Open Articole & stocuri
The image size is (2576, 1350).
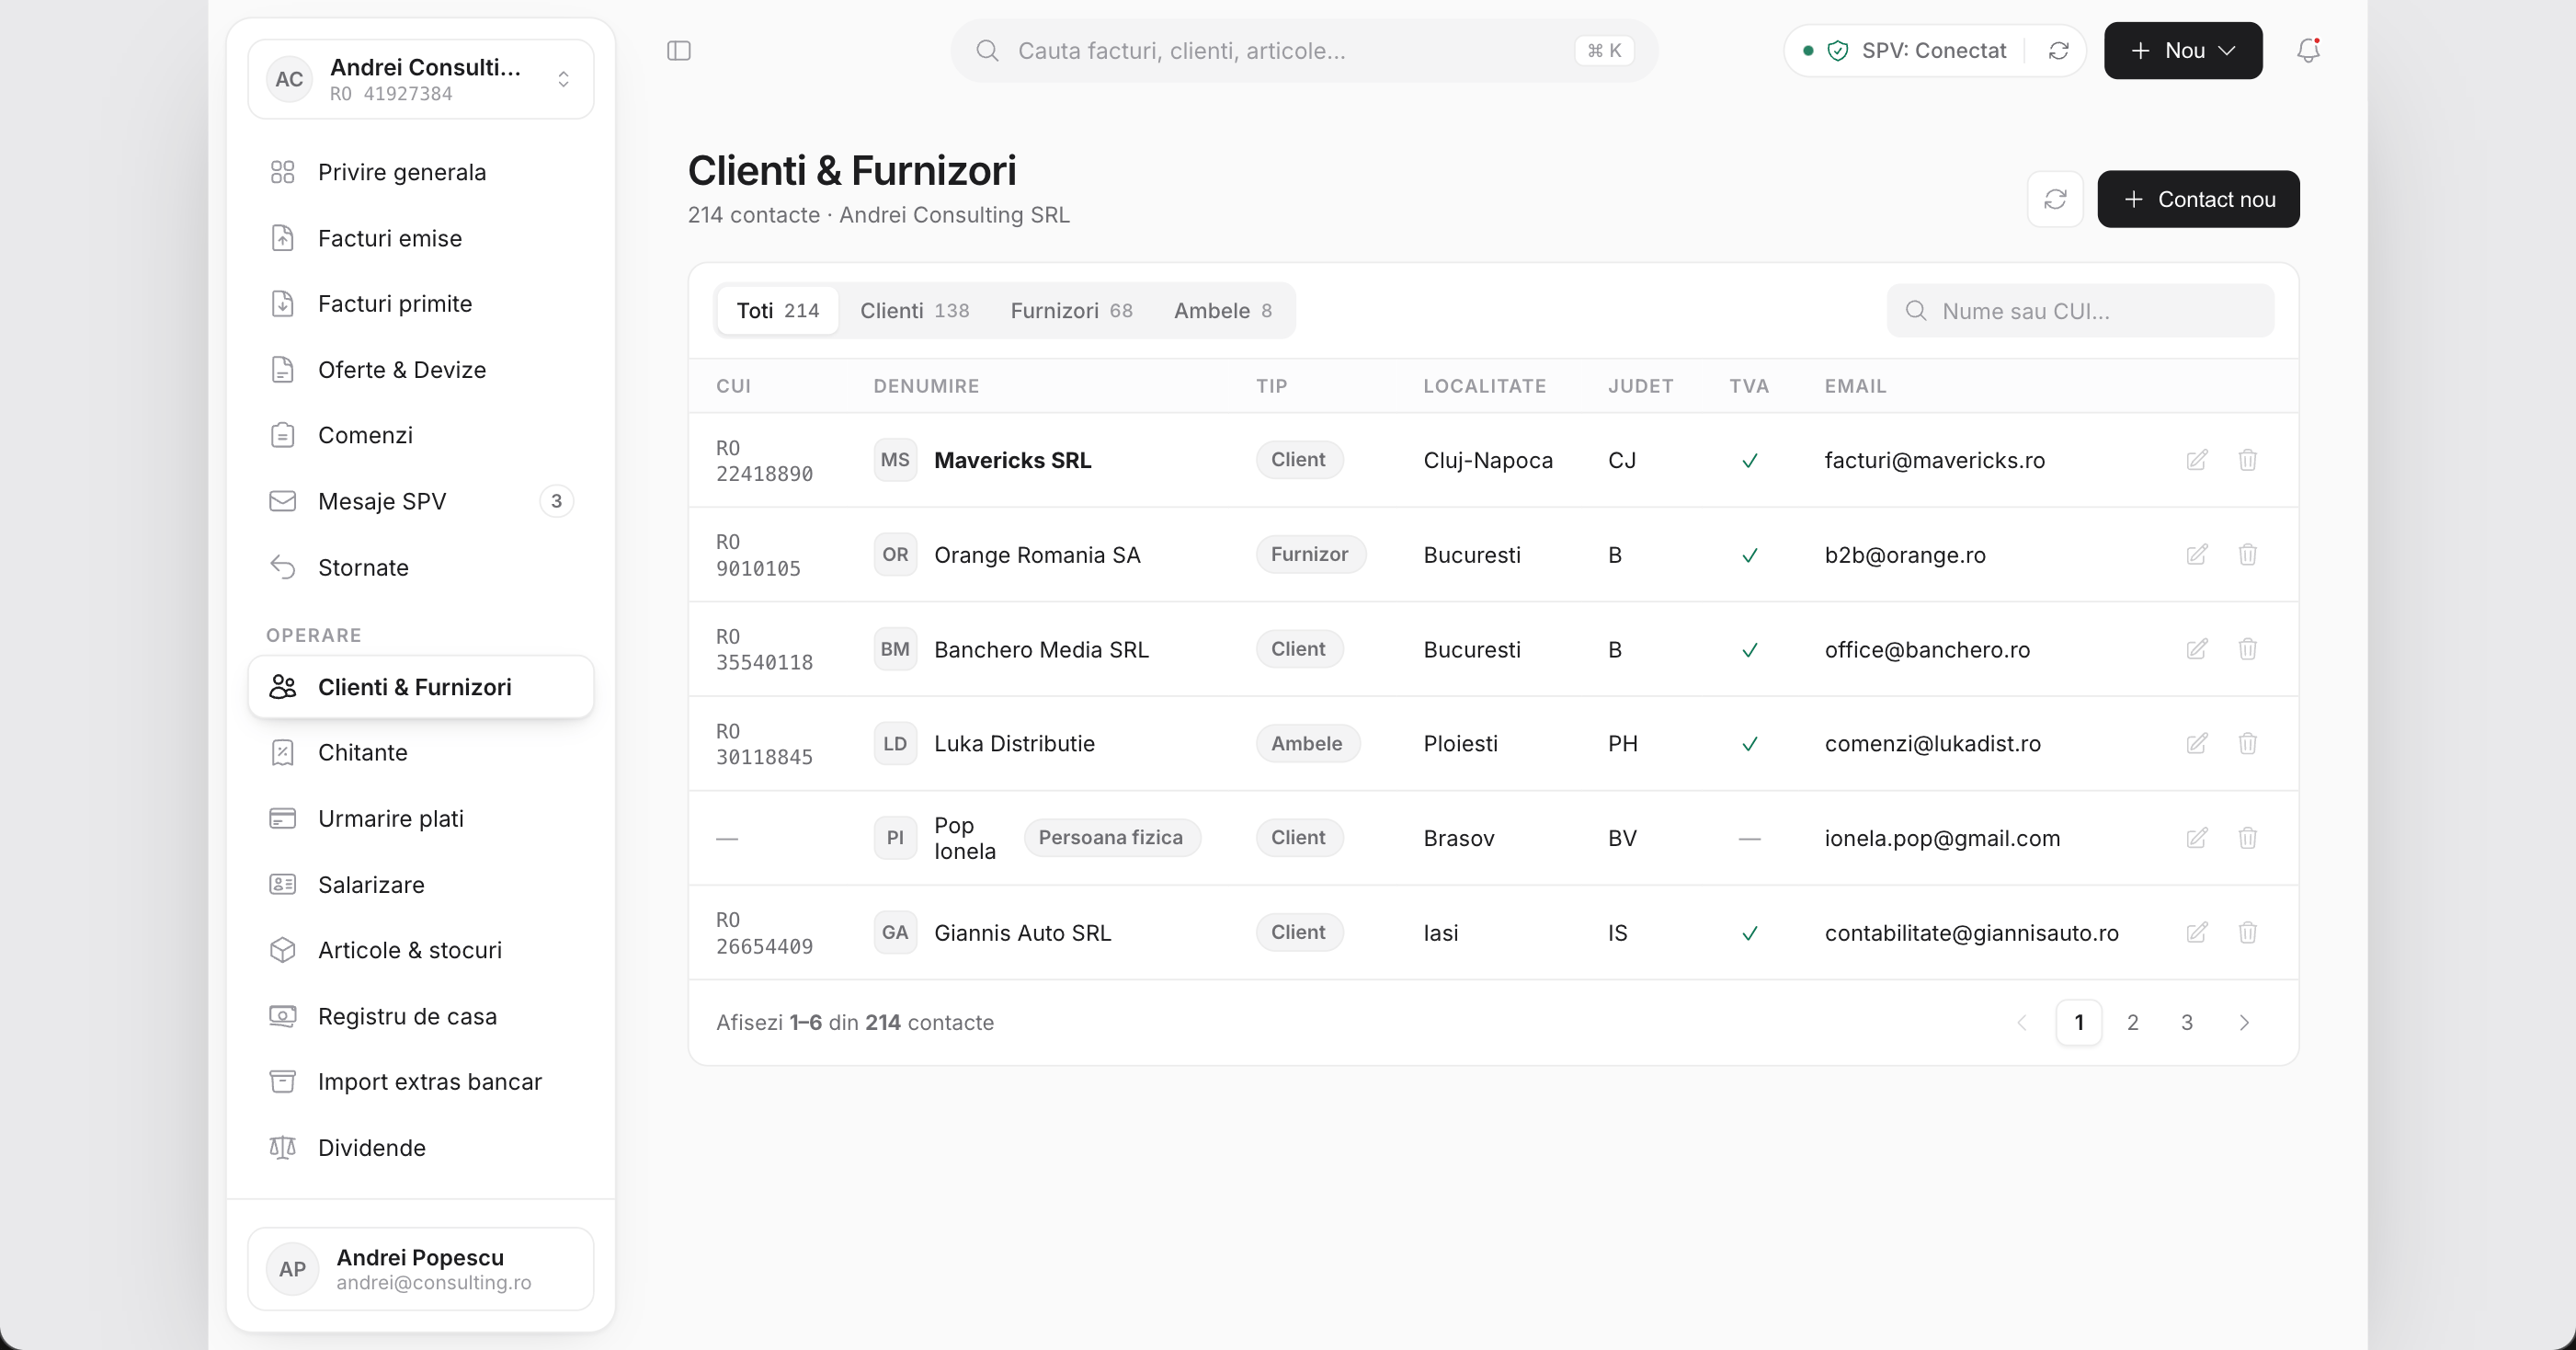pos(421,950)
